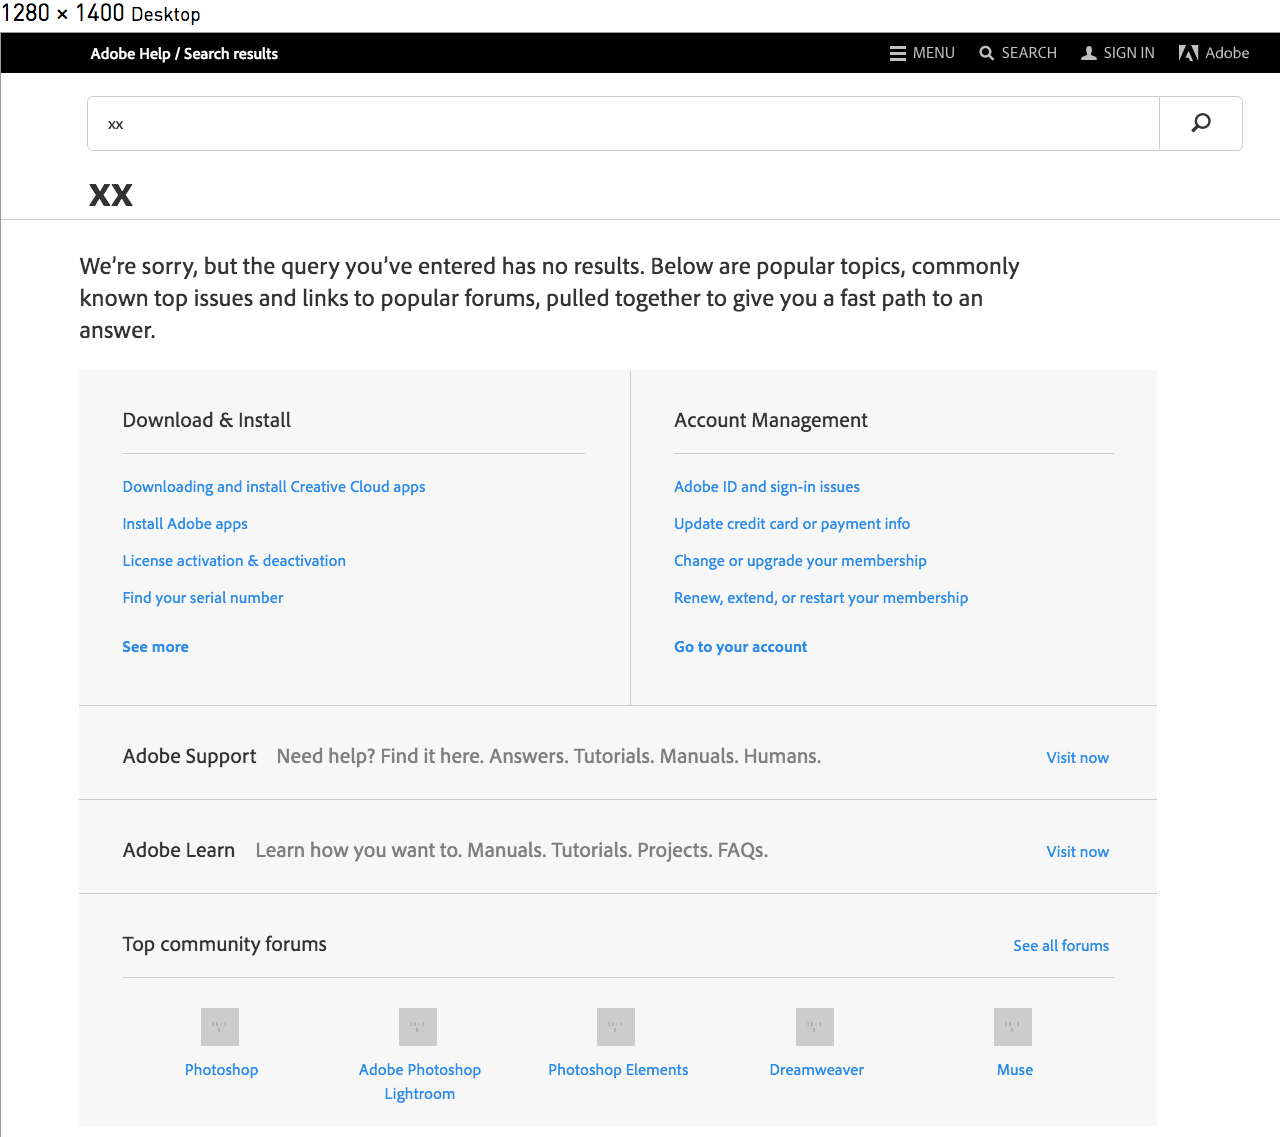
Task: Open Downloading and install Creative Cloud apps
Action: coord(274,487)
